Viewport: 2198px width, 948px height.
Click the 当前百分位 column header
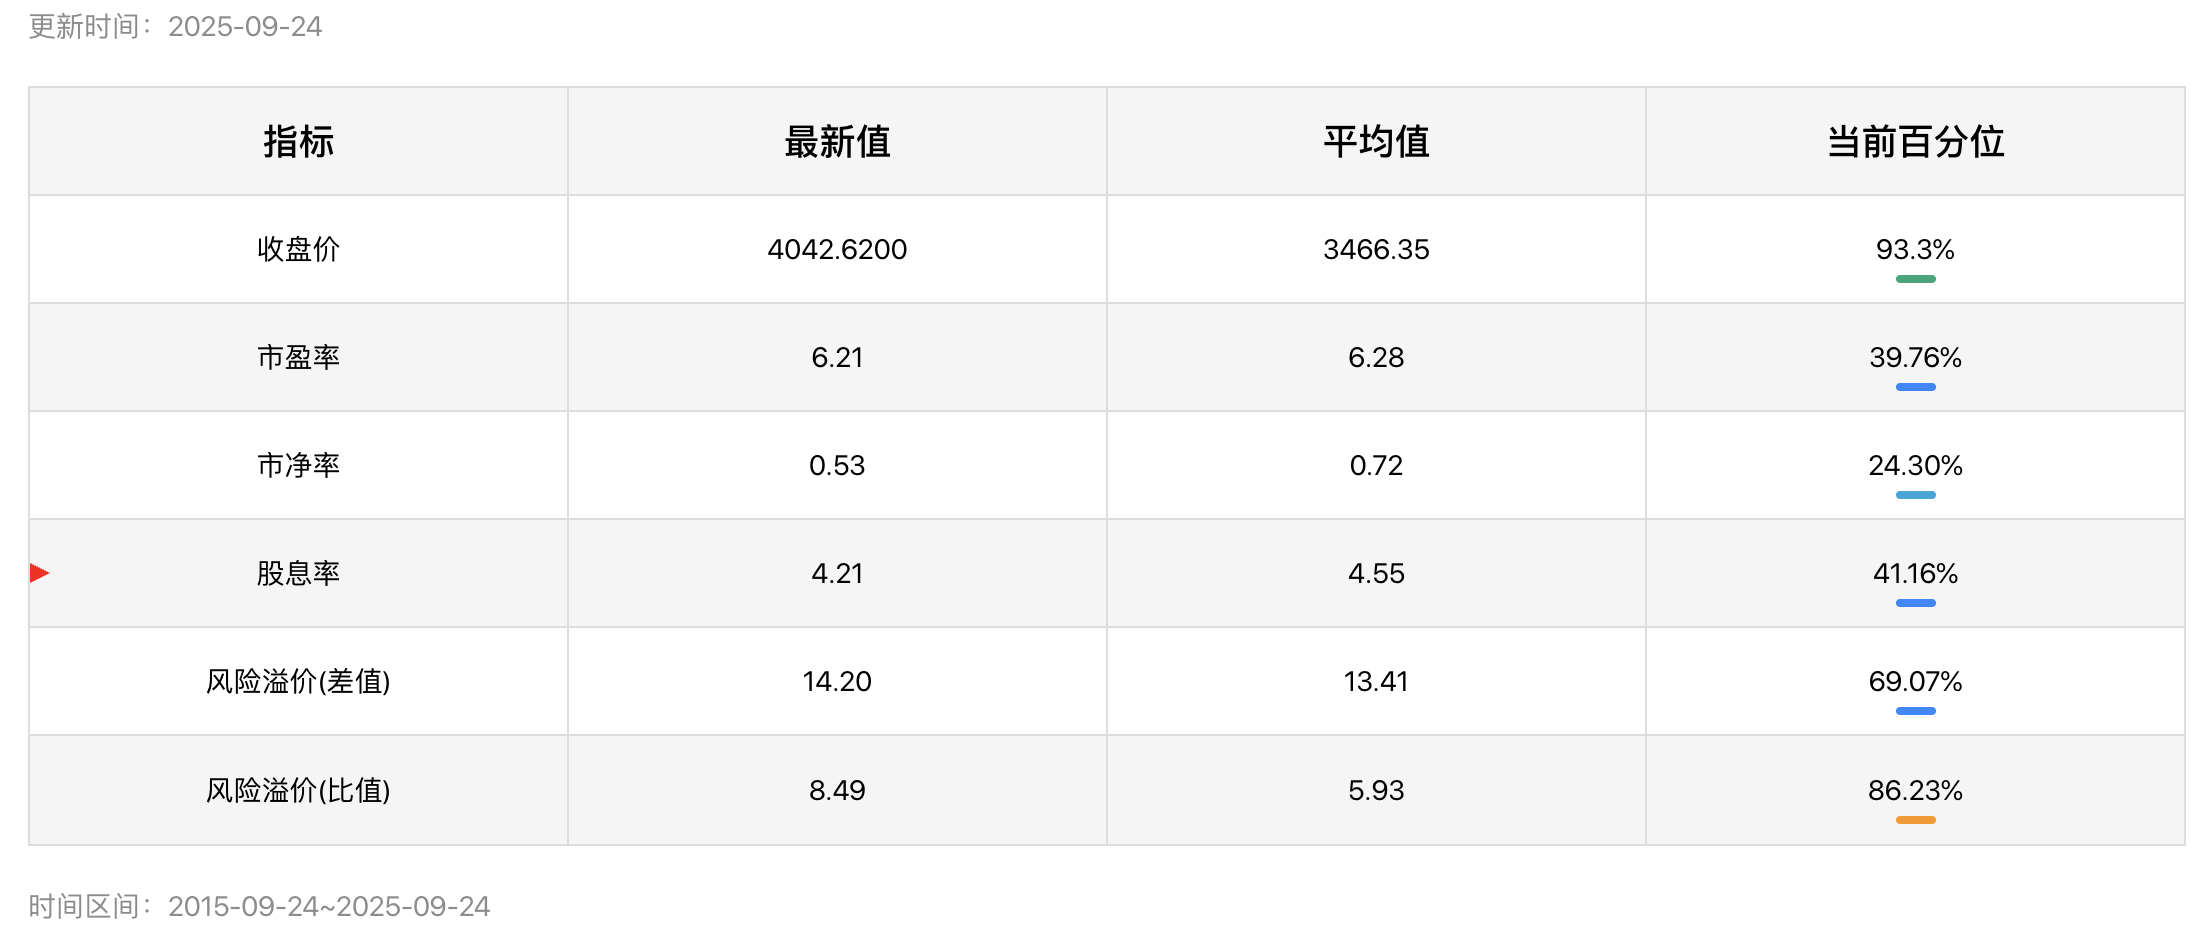[1915, 142]
